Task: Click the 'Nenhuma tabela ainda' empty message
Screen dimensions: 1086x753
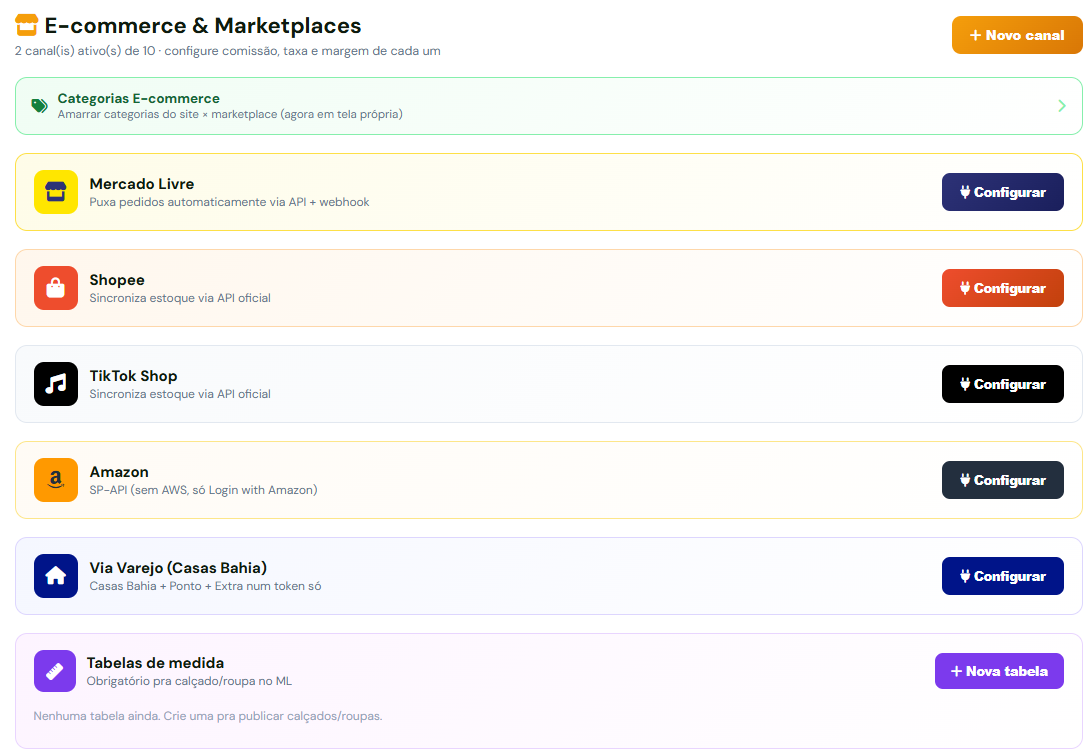Action: click(208, 716)
